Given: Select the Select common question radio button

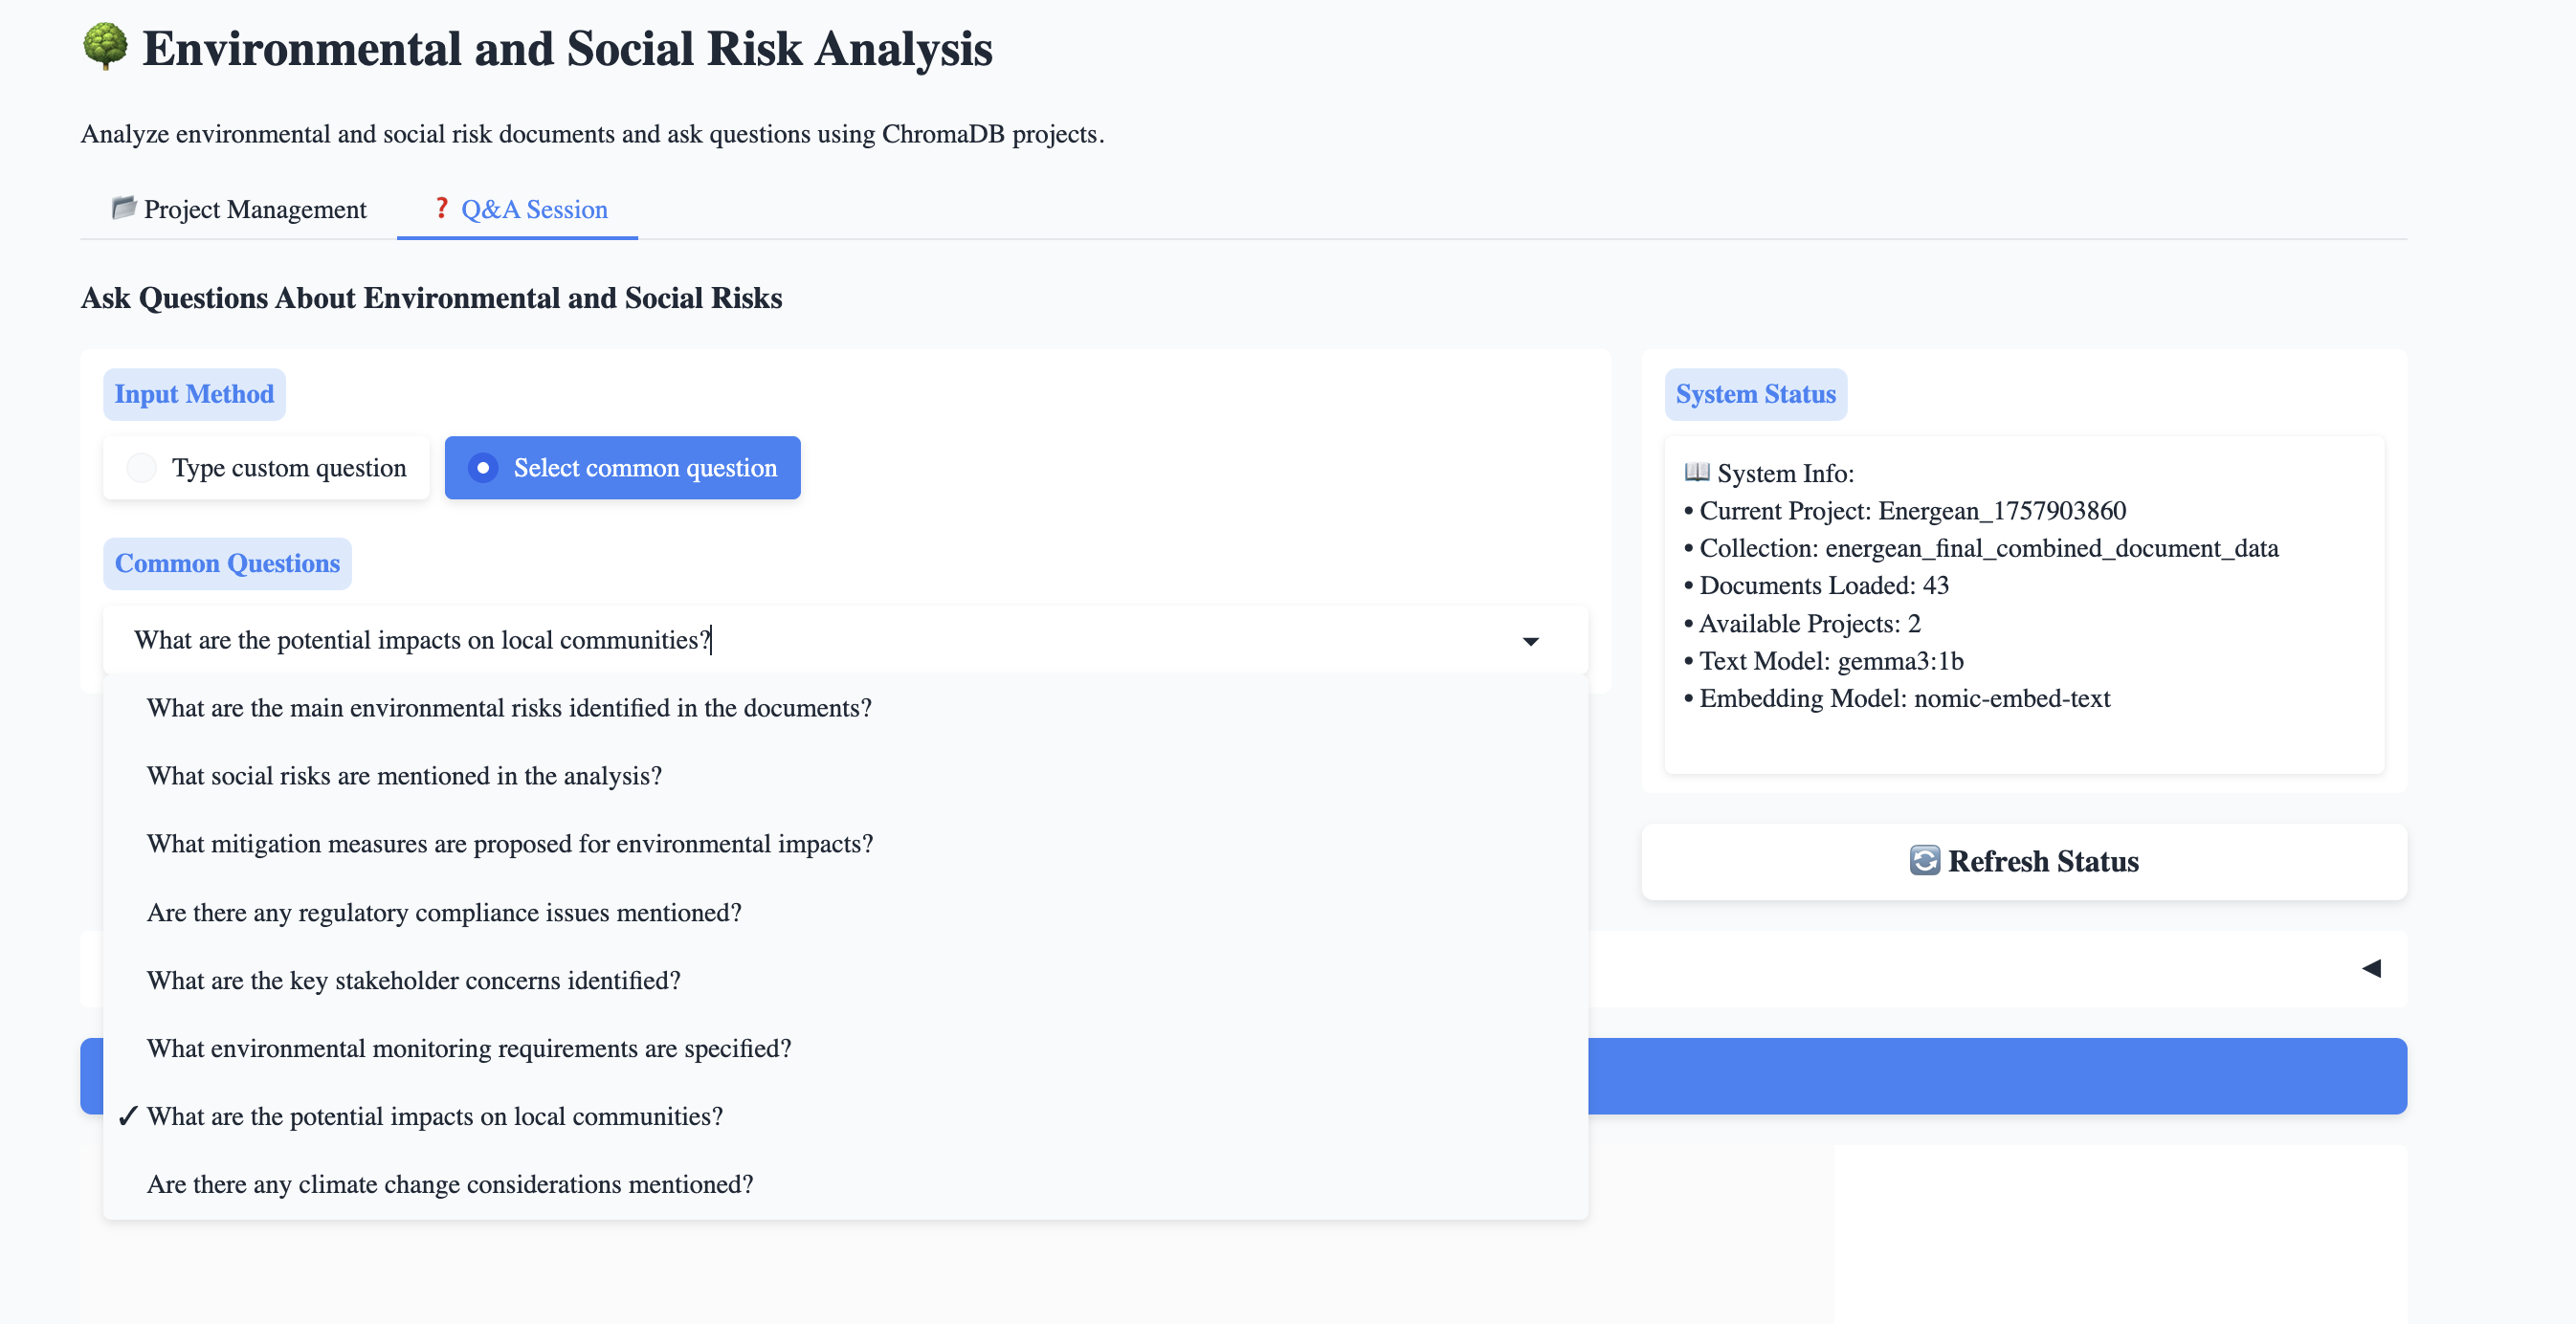Looking at the screenshot, I should pos(483,467).
